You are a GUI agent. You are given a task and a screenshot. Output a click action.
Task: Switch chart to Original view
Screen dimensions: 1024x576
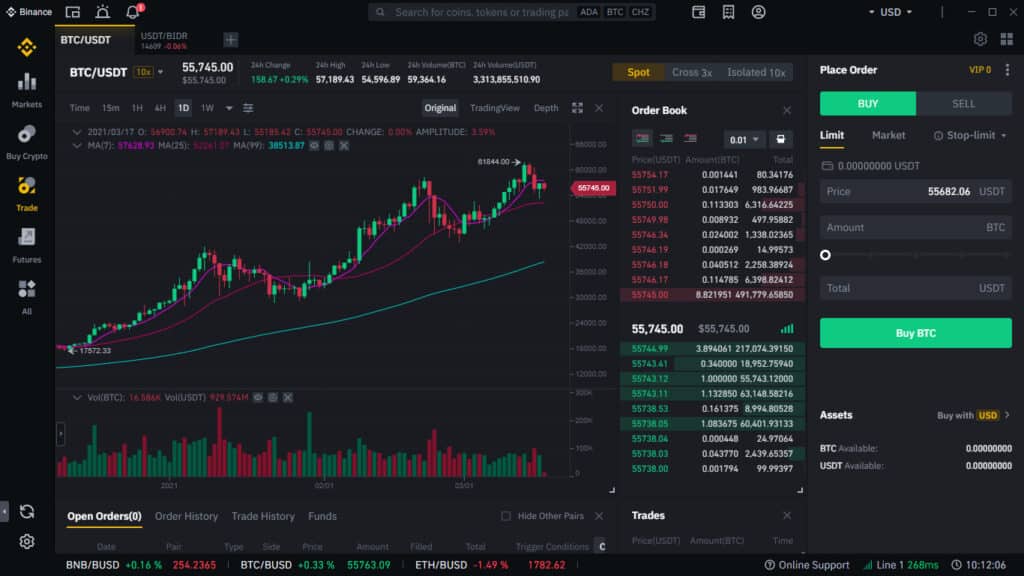click(440, 108)
